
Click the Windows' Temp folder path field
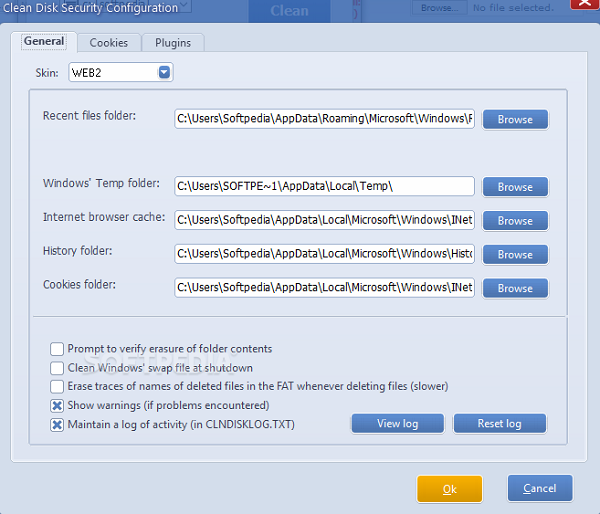(324, 186)
